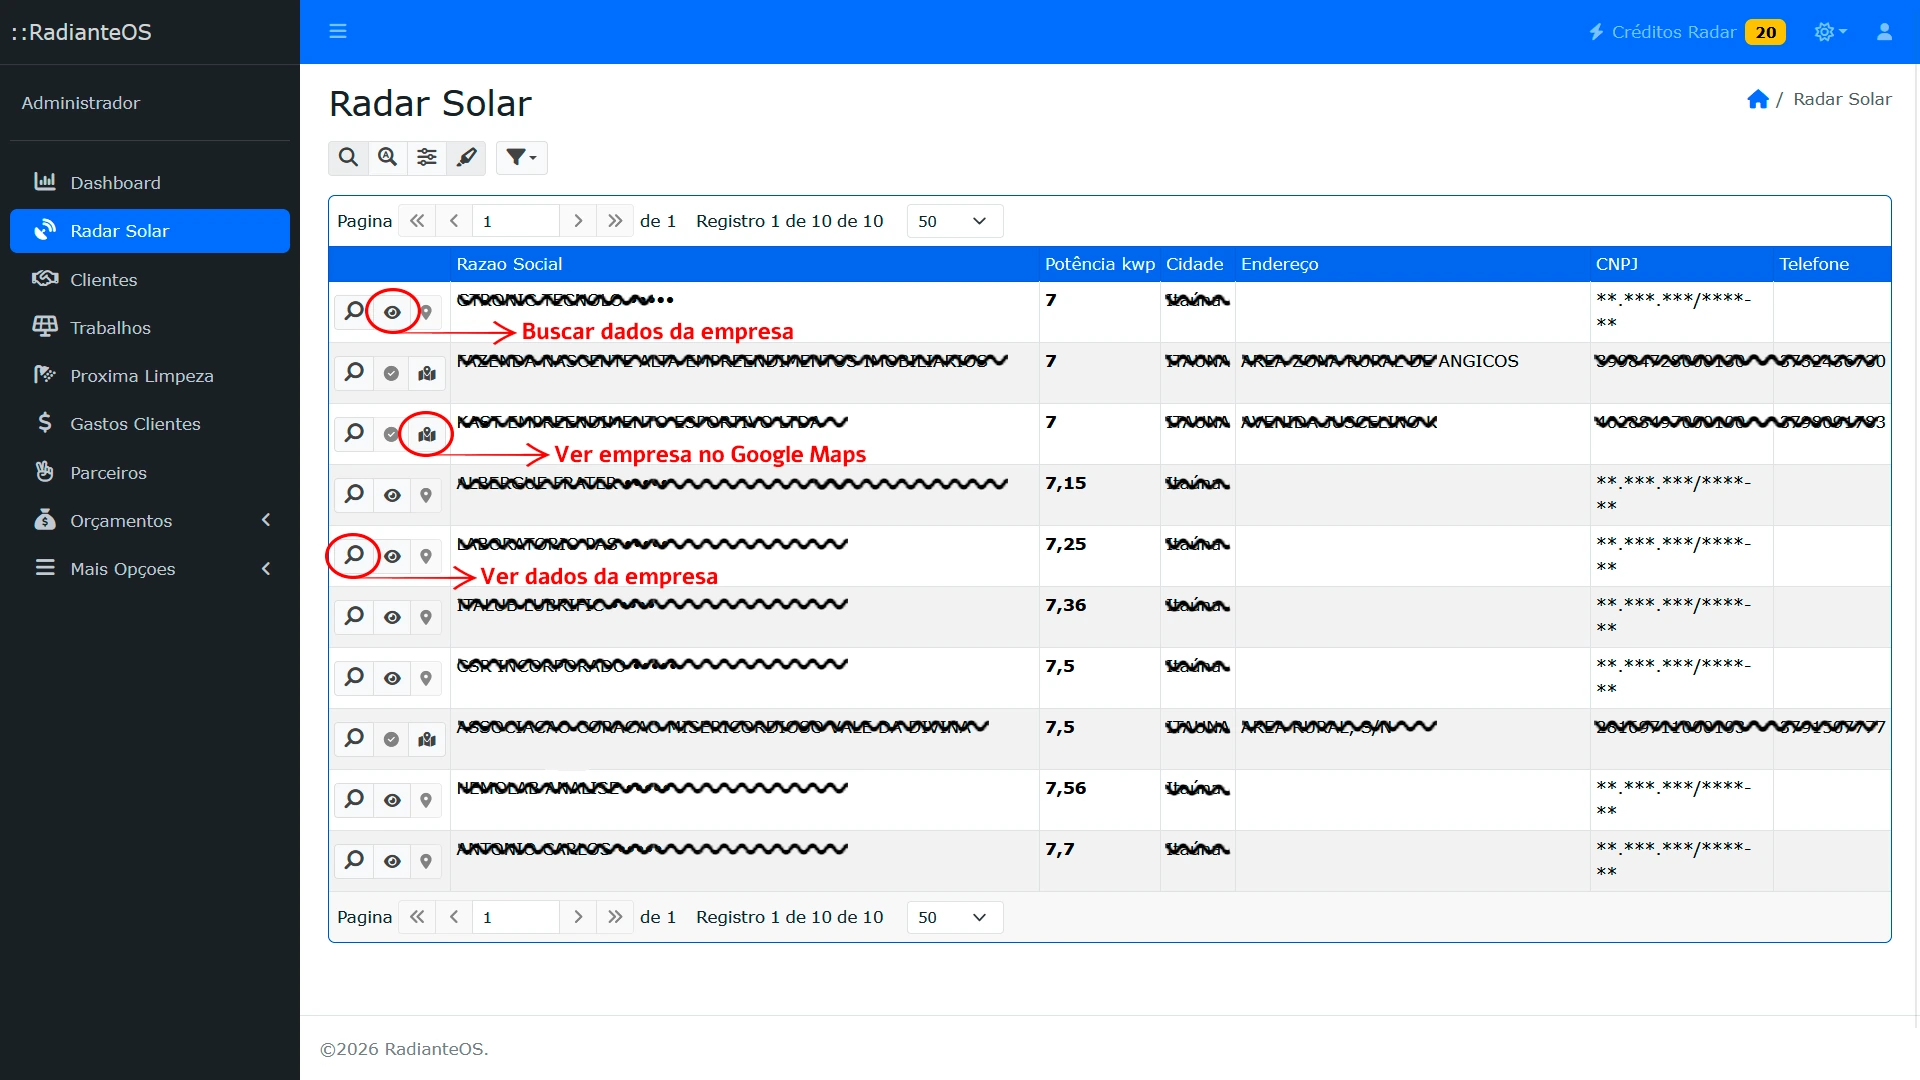
Task: Open the user profile icon
Action: [x=1884, y=32]
